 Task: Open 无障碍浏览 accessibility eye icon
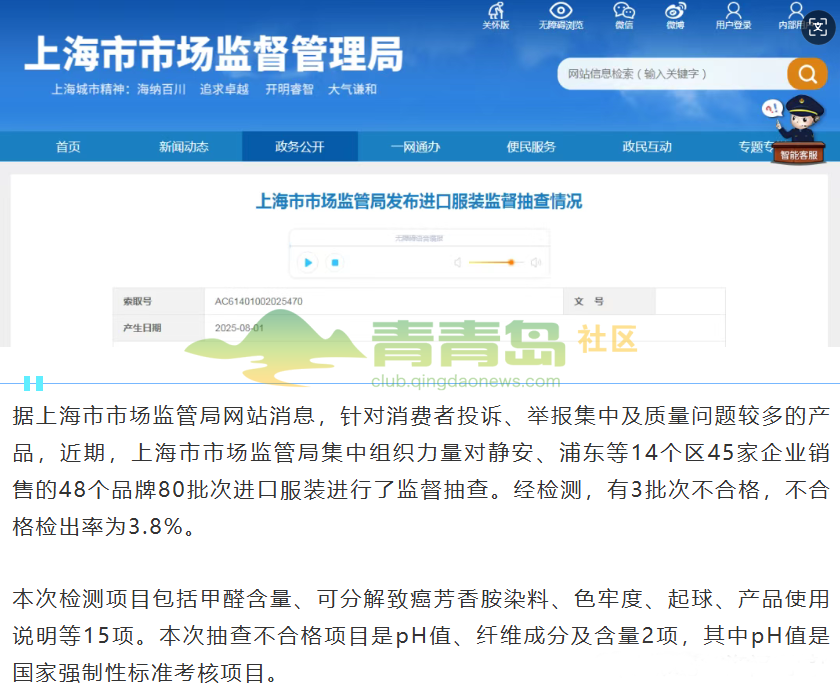coord(560,12)
